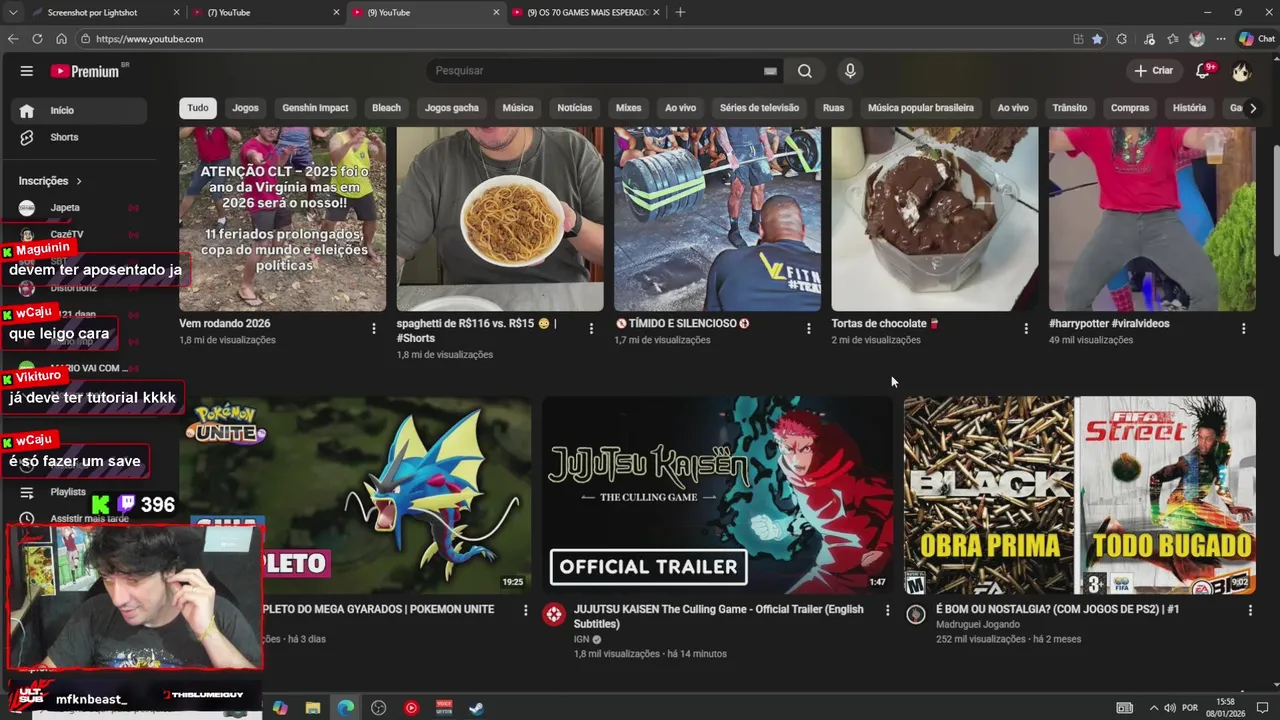The width and height of the screenshot is (1280, 720).
Task: Open options for Jujutsu Kaisen trailer video
Action: click(x=887, y=610)
